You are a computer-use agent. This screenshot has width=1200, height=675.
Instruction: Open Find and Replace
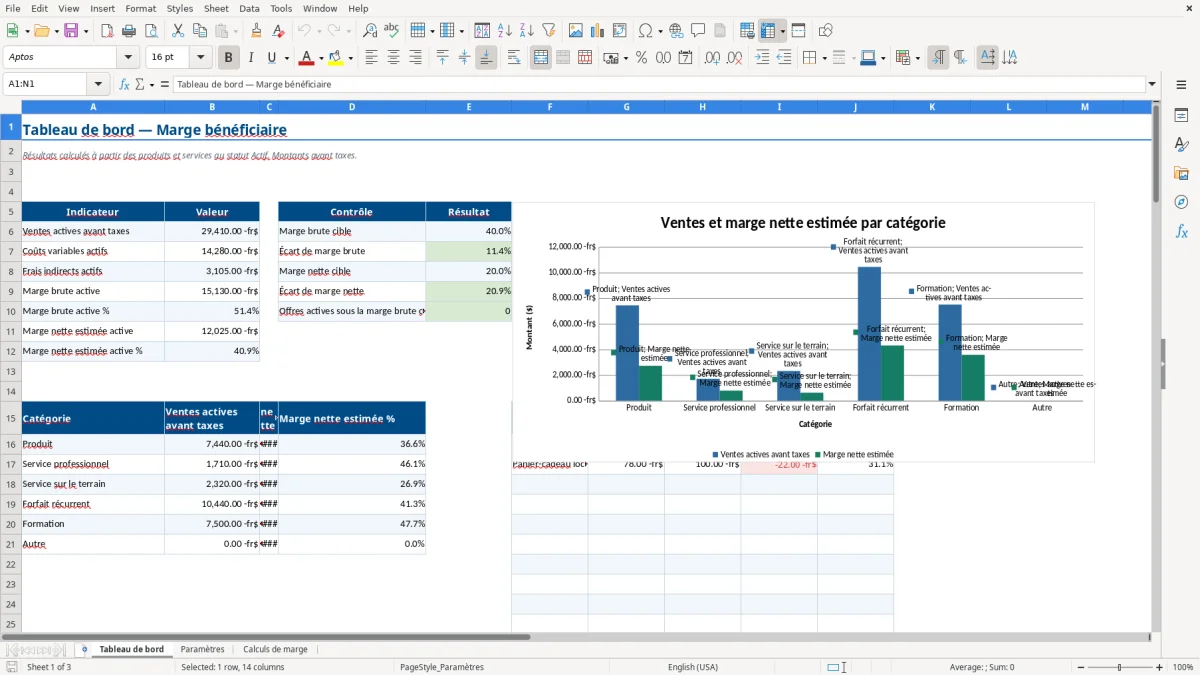(370, 31)
